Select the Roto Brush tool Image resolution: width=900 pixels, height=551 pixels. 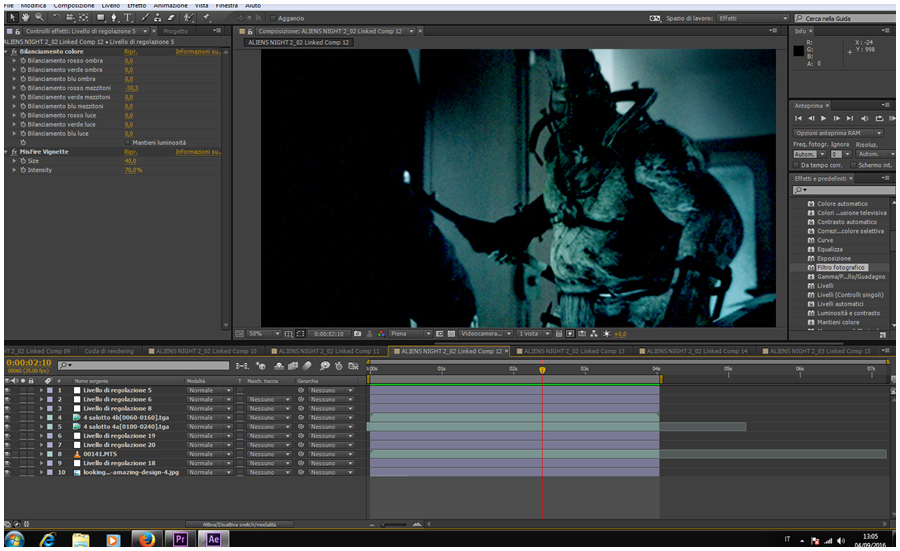(x=188, y=18)
